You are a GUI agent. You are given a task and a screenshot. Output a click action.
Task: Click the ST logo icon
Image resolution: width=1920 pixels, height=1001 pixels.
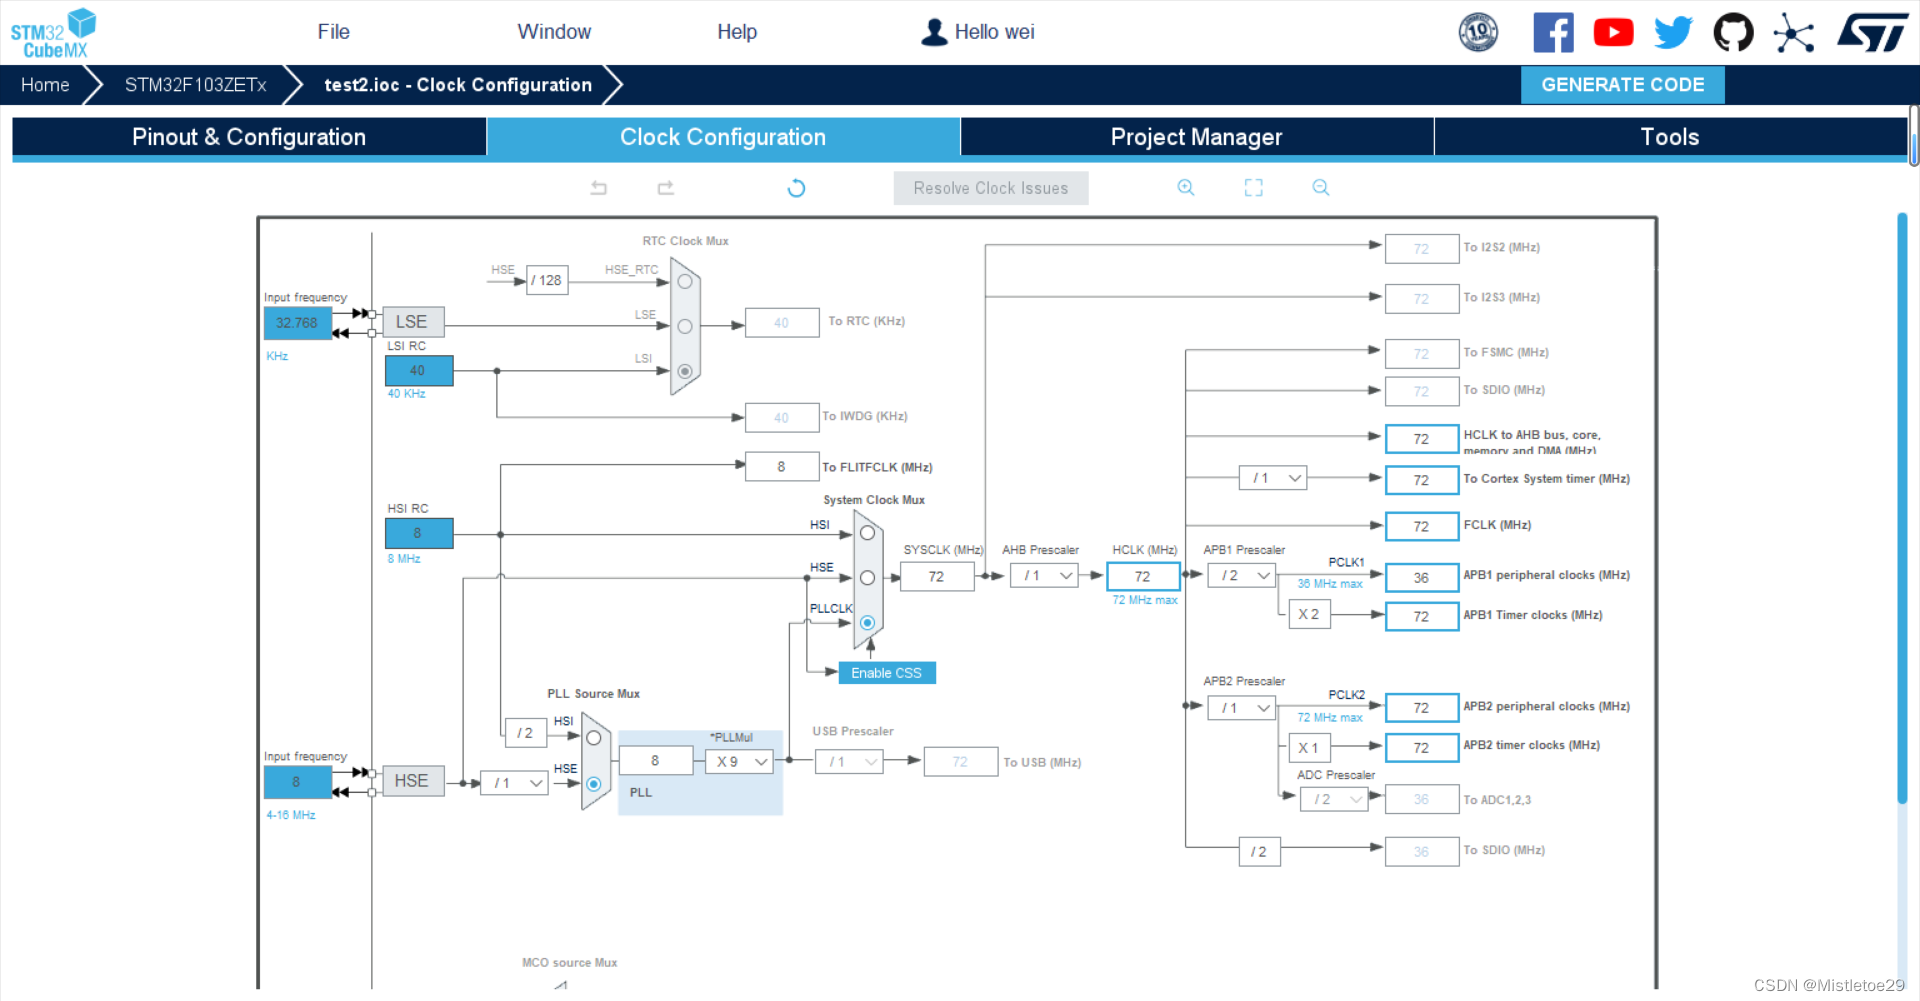pyautogui.click(x=1872, y=33)
